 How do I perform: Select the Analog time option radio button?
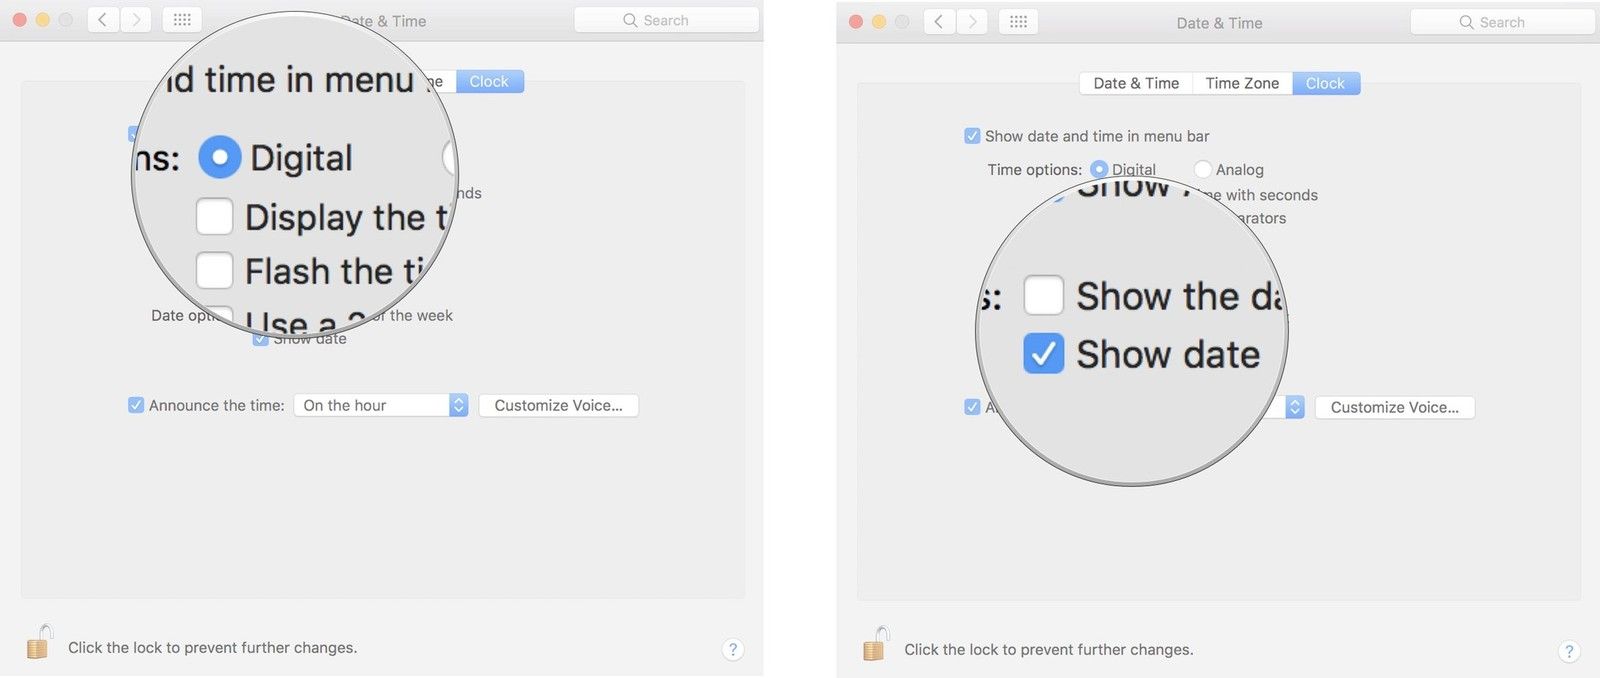[1203, 170]
